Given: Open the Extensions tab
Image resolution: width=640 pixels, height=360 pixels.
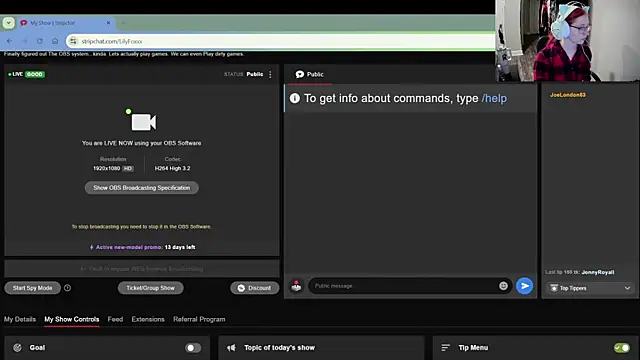Looking at the screenshot, I should tap(148, 319).
